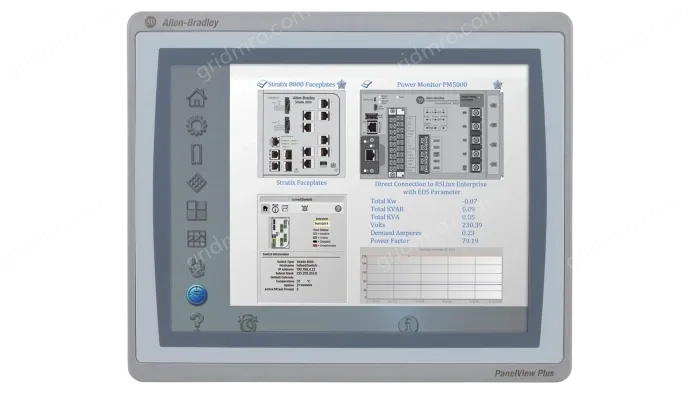Viewport: 700px width, 394px height.
Task: Click the info icon in switch faceplate toolbar
Action: [x=275, y=208]
